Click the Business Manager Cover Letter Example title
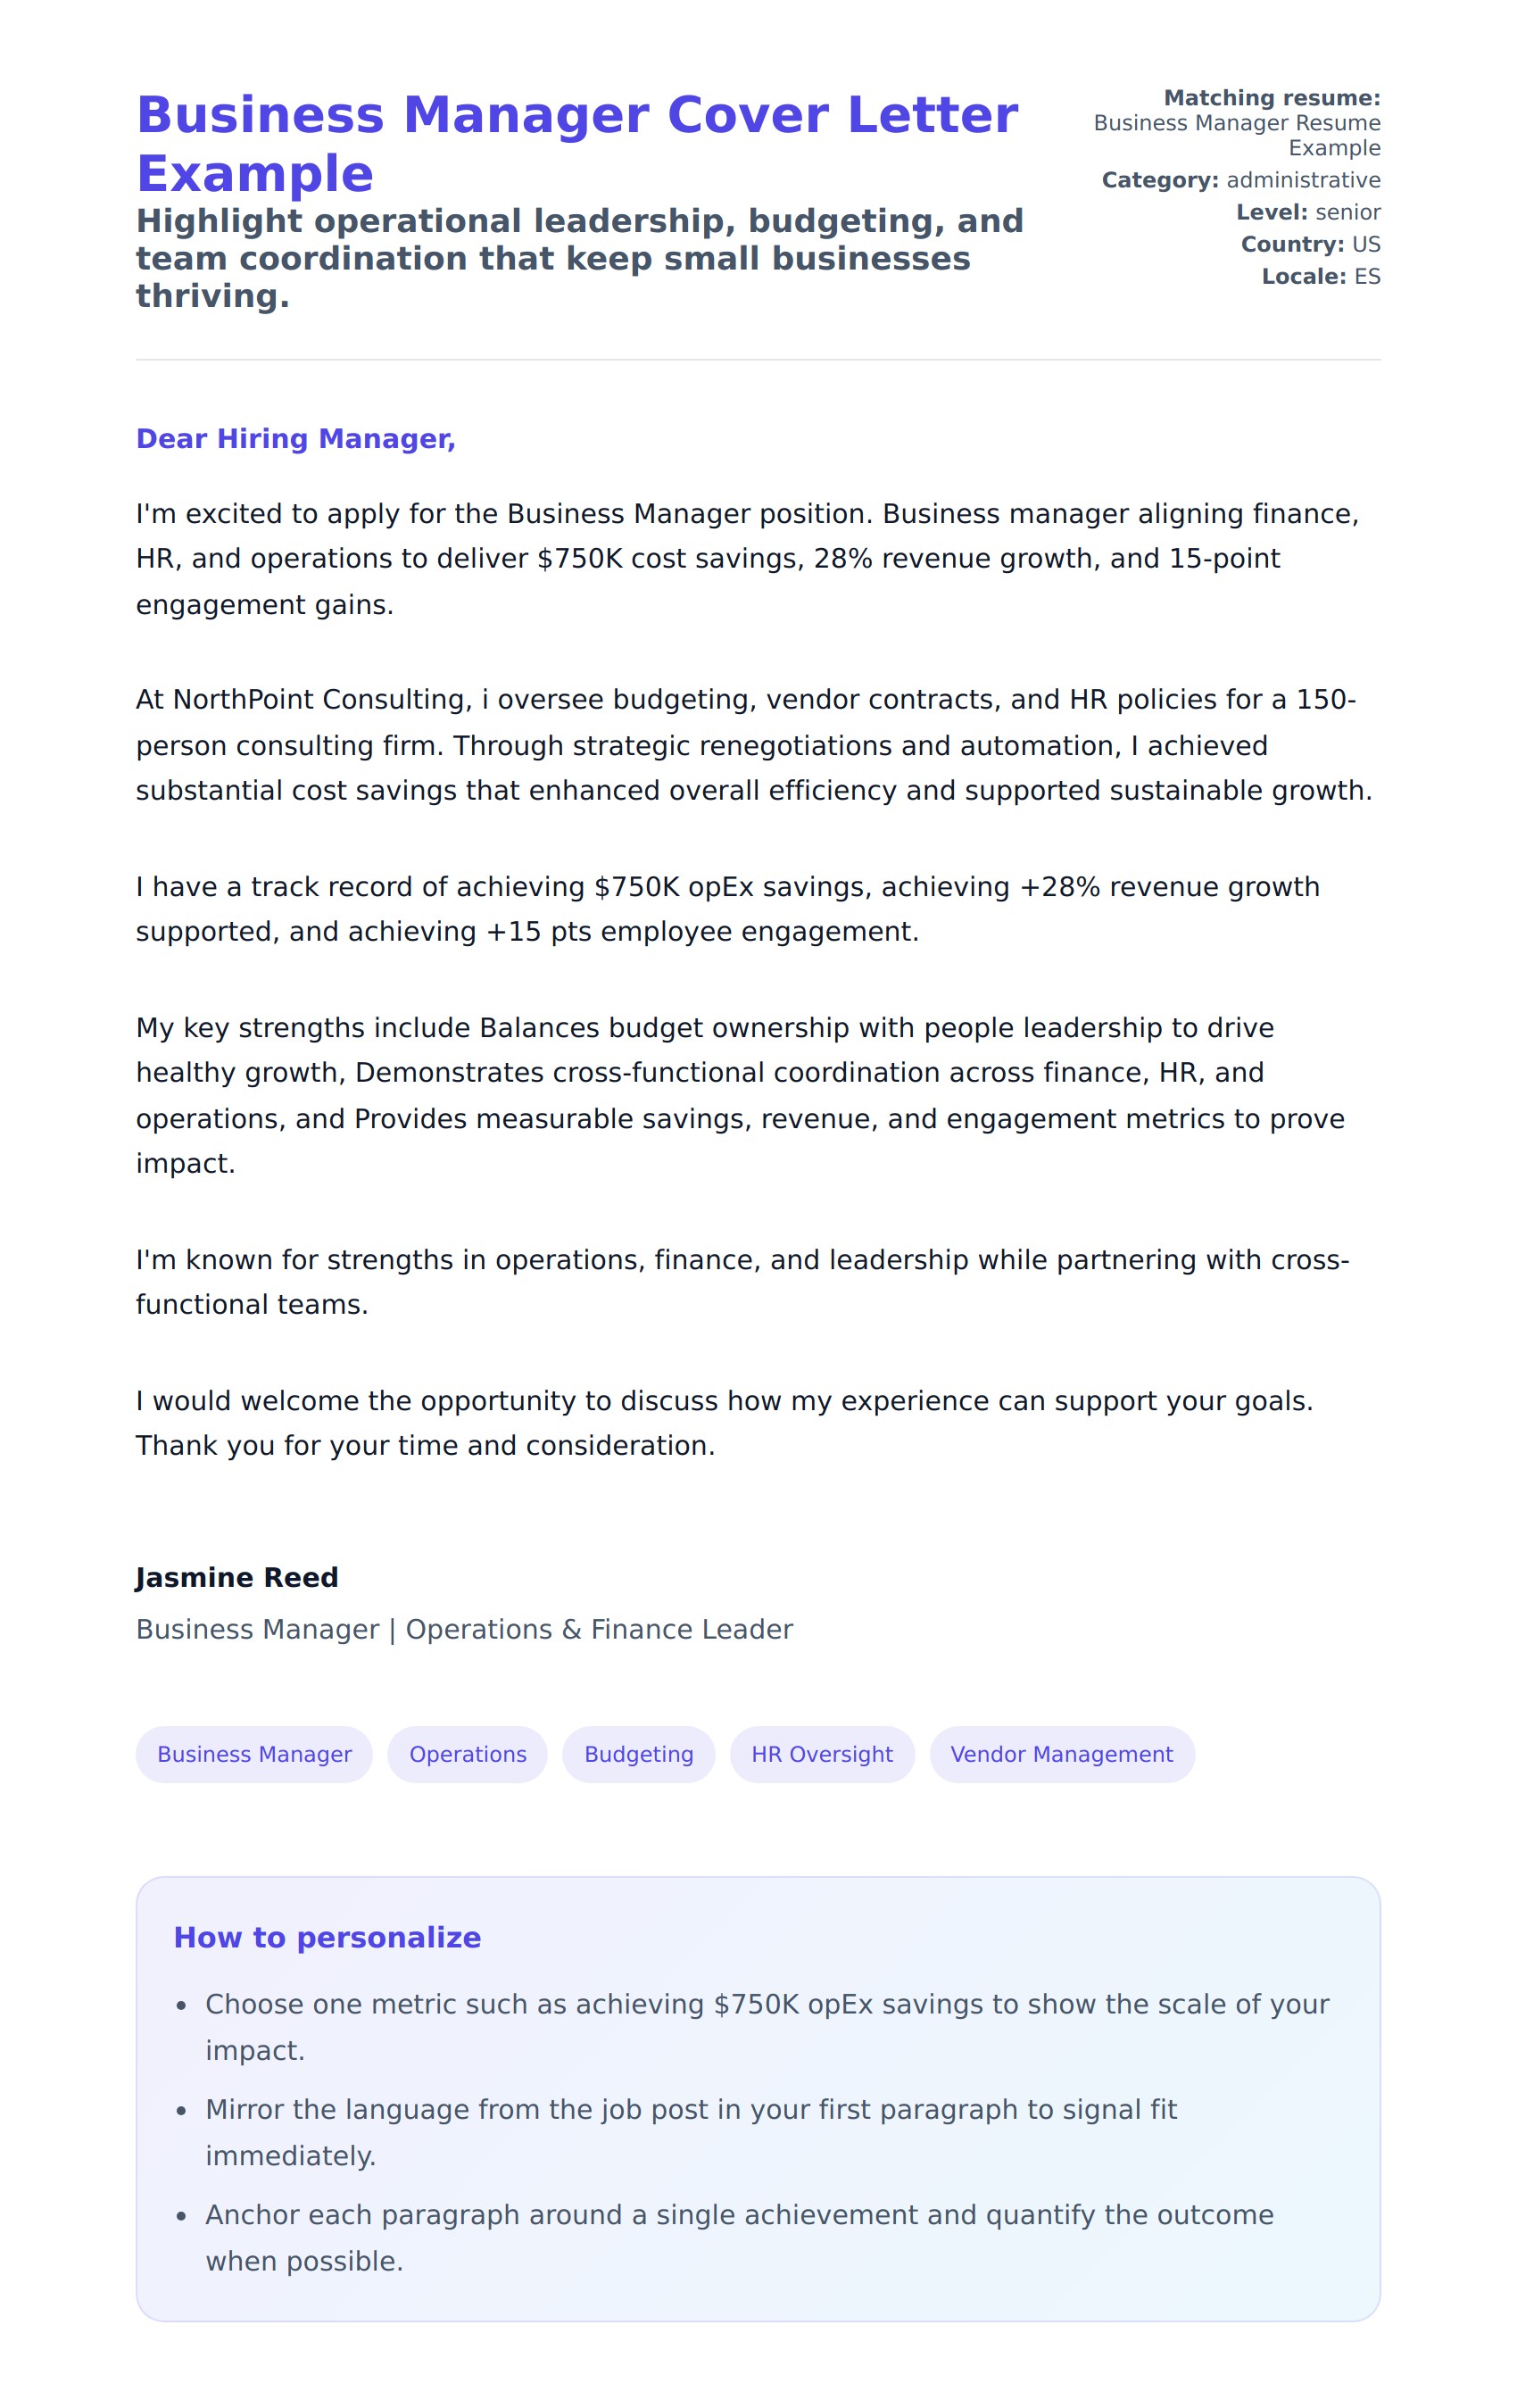This screenshot has width=1517, height=2408. [x=576, y=144]
